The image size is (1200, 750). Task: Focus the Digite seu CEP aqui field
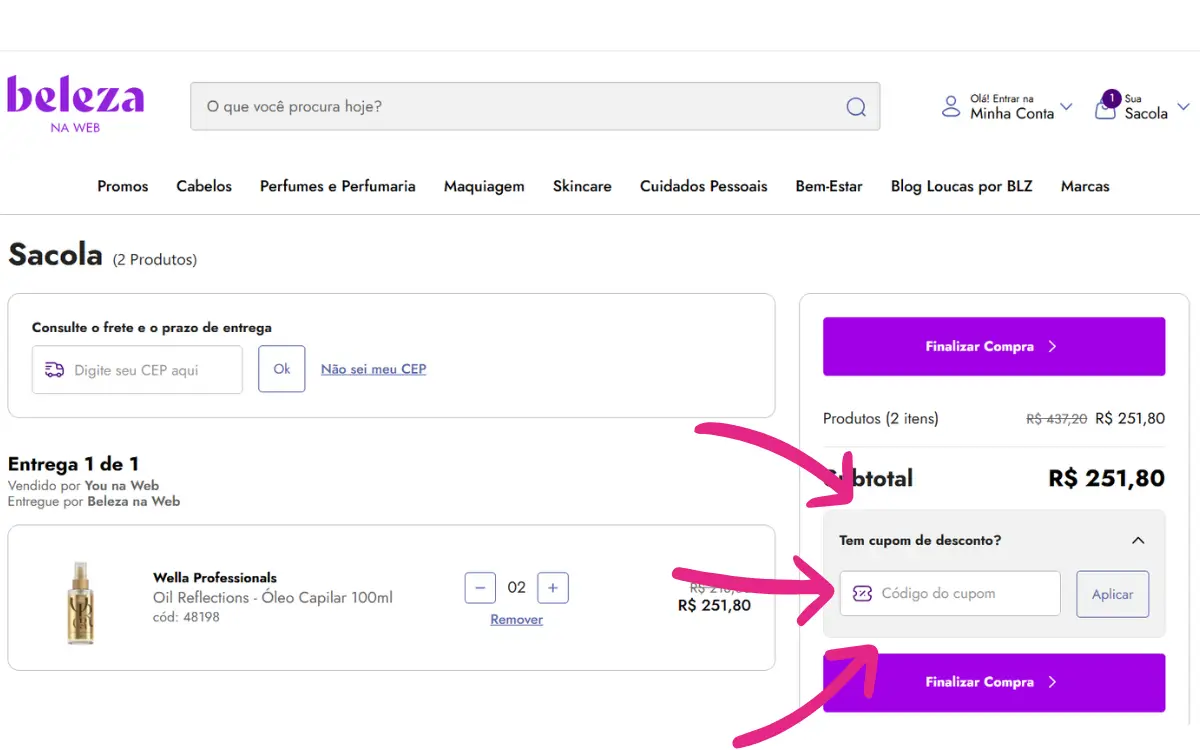coord(137,370)
